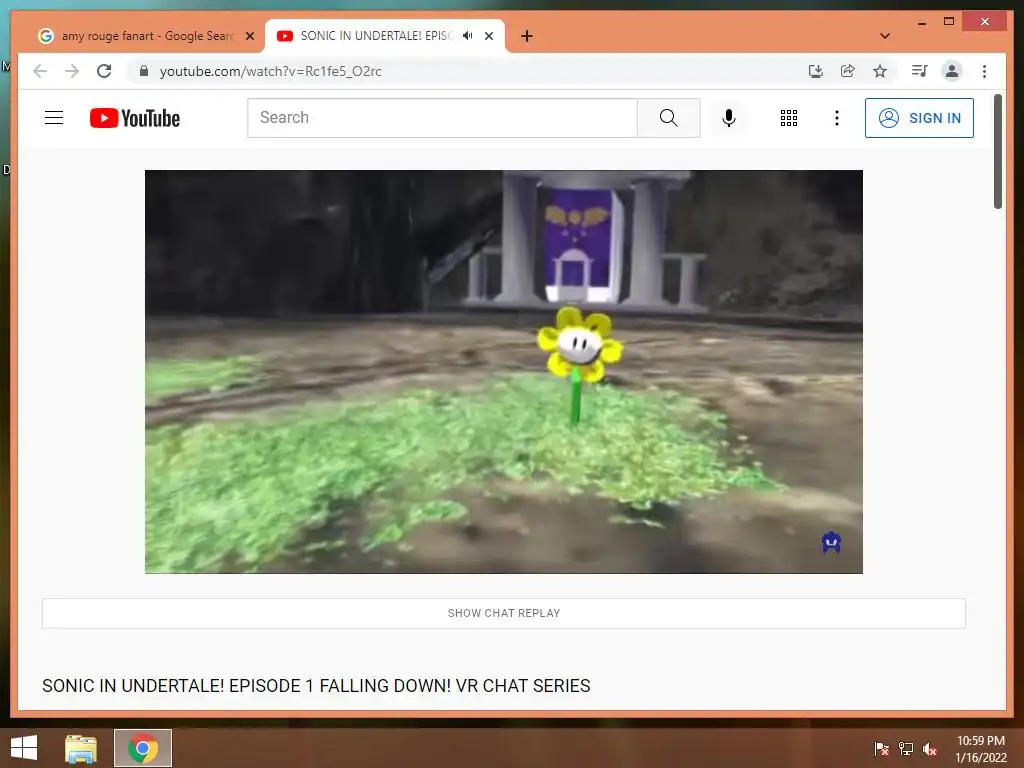The height and width of the screenshot is (768, 1024).
Task: Install app icon in address bar
Action: point(815,71)
